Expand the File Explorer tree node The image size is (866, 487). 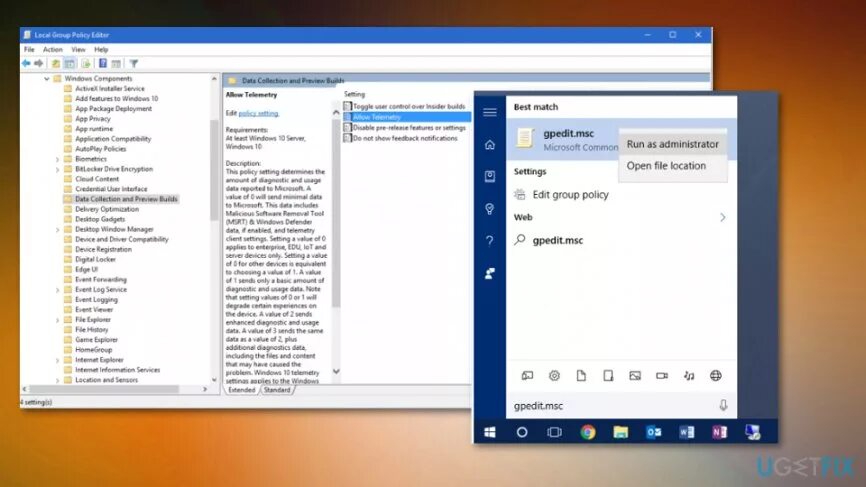point(57,320)
